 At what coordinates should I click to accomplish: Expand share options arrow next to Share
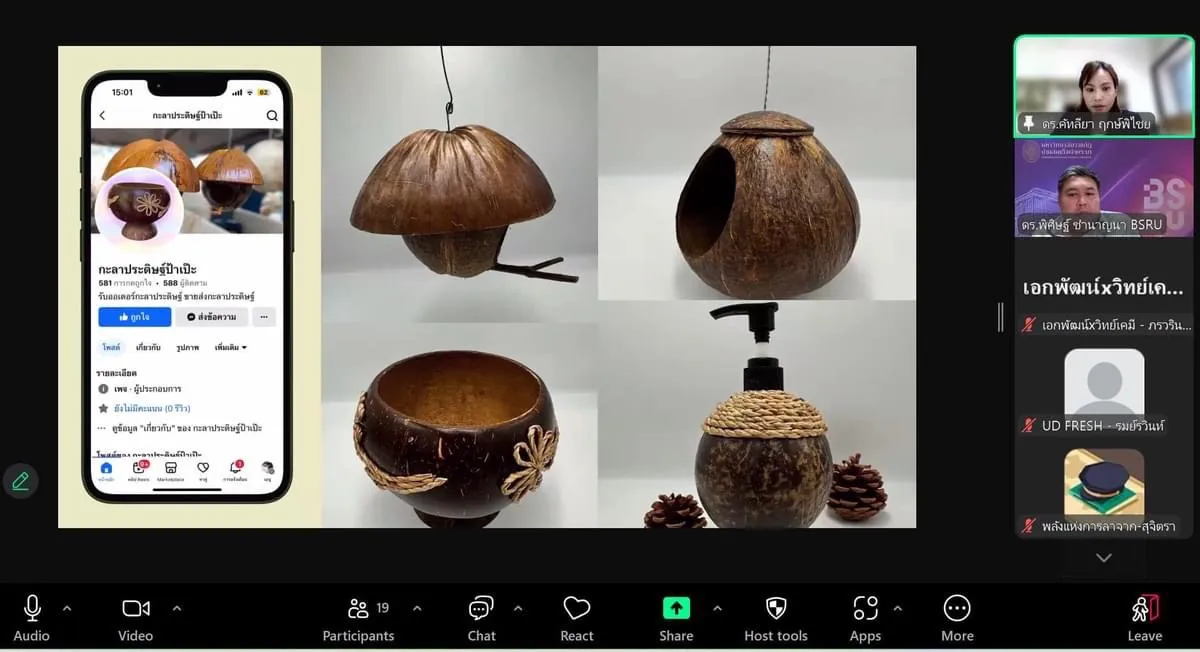pyautogui.click(x=717, y=608)
